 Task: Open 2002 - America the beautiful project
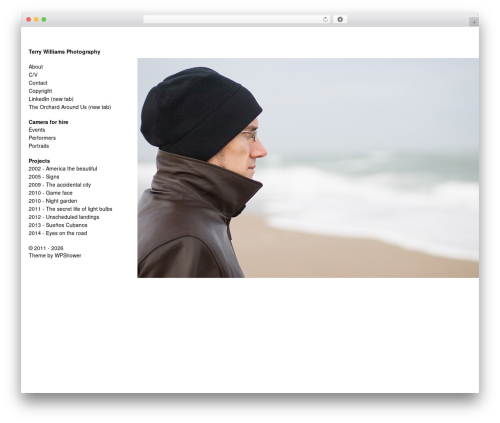point(63,169)
